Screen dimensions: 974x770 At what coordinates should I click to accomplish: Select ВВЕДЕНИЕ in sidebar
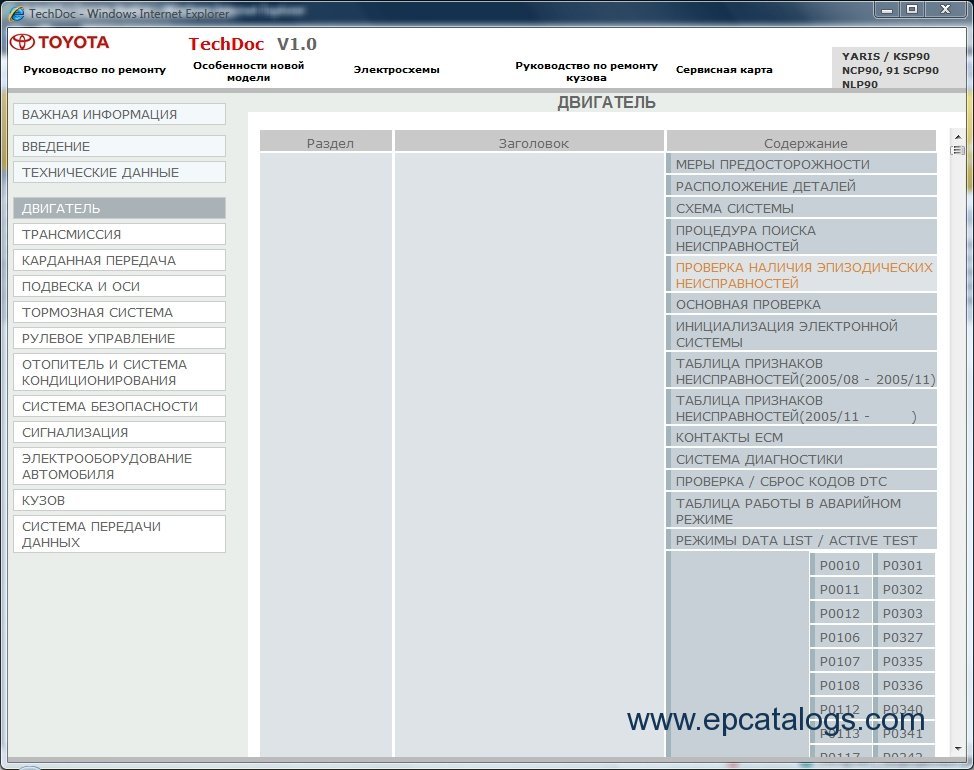point(119,147)
